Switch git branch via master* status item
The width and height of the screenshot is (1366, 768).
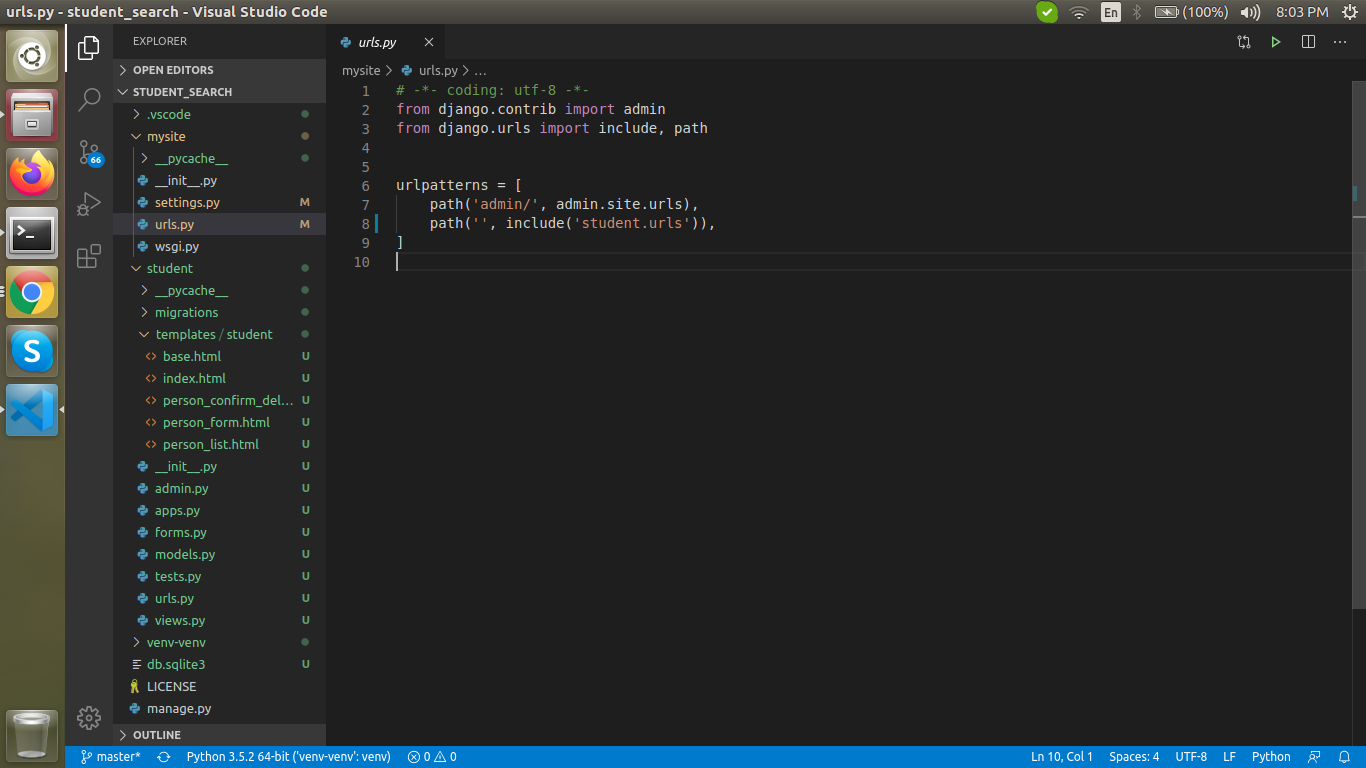[x=110, y=757]
